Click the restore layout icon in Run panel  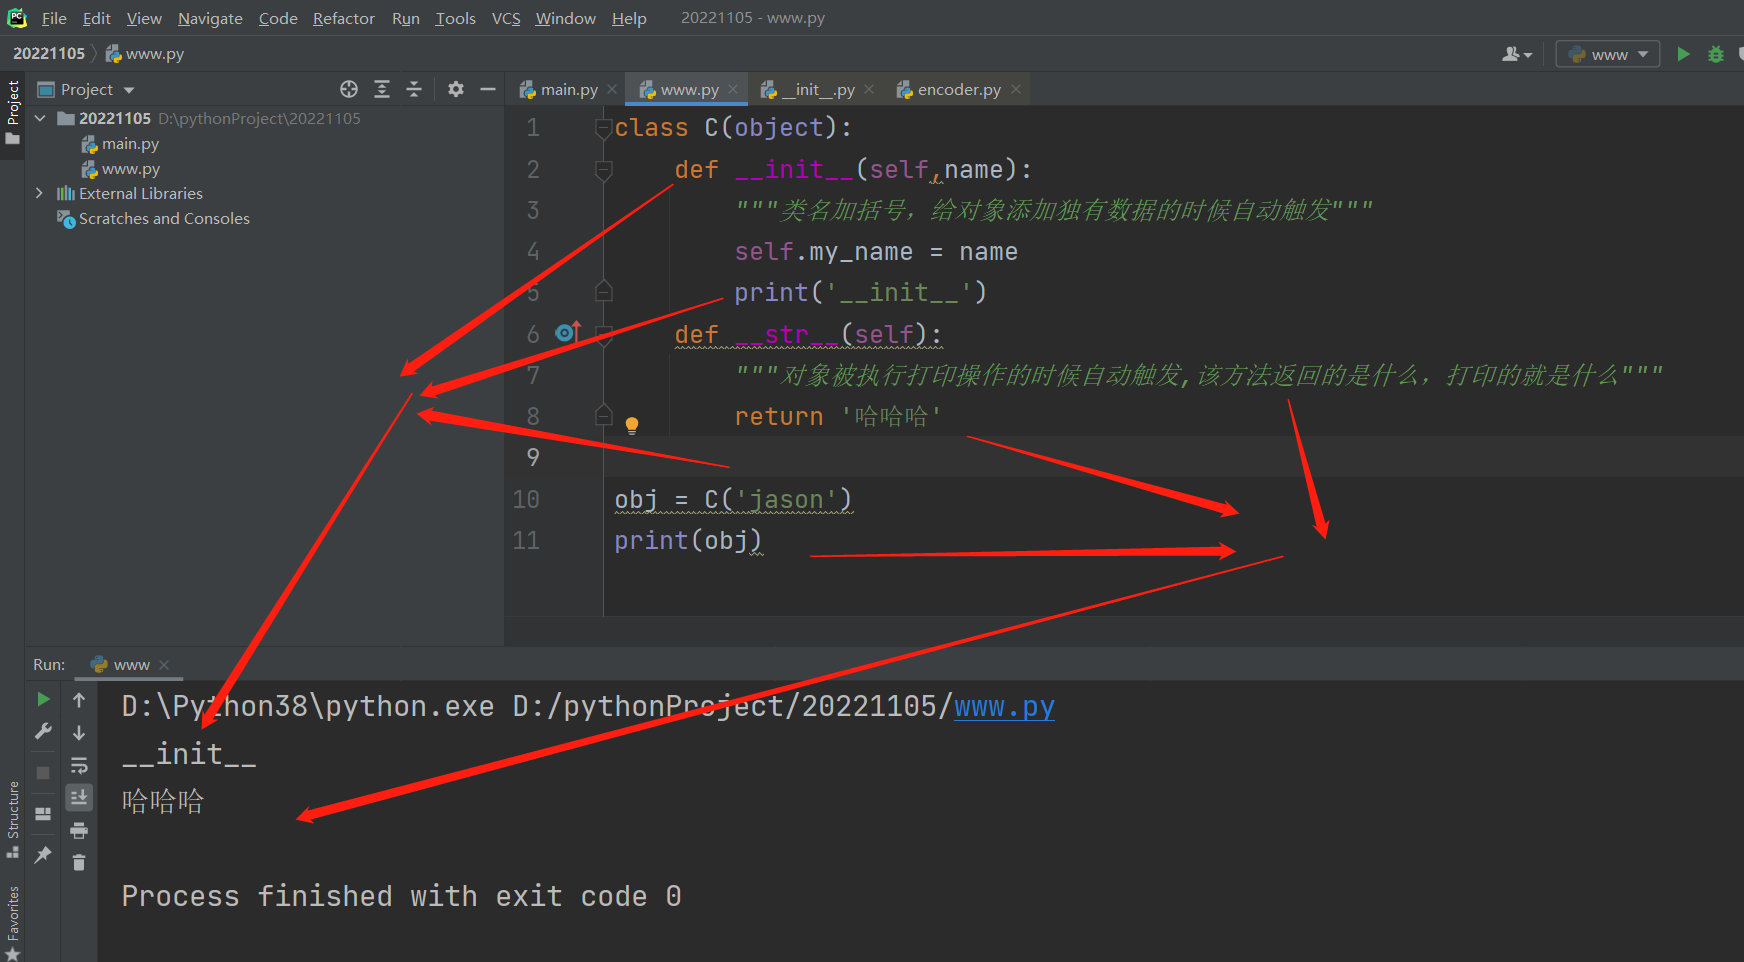coord(43,814)
